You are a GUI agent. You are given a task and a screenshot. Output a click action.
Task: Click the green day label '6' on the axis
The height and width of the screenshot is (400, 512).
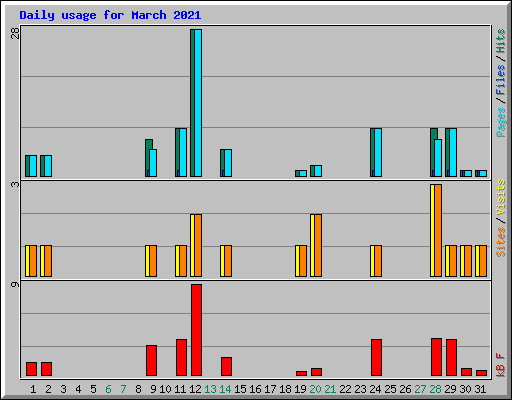pos(108,389)
